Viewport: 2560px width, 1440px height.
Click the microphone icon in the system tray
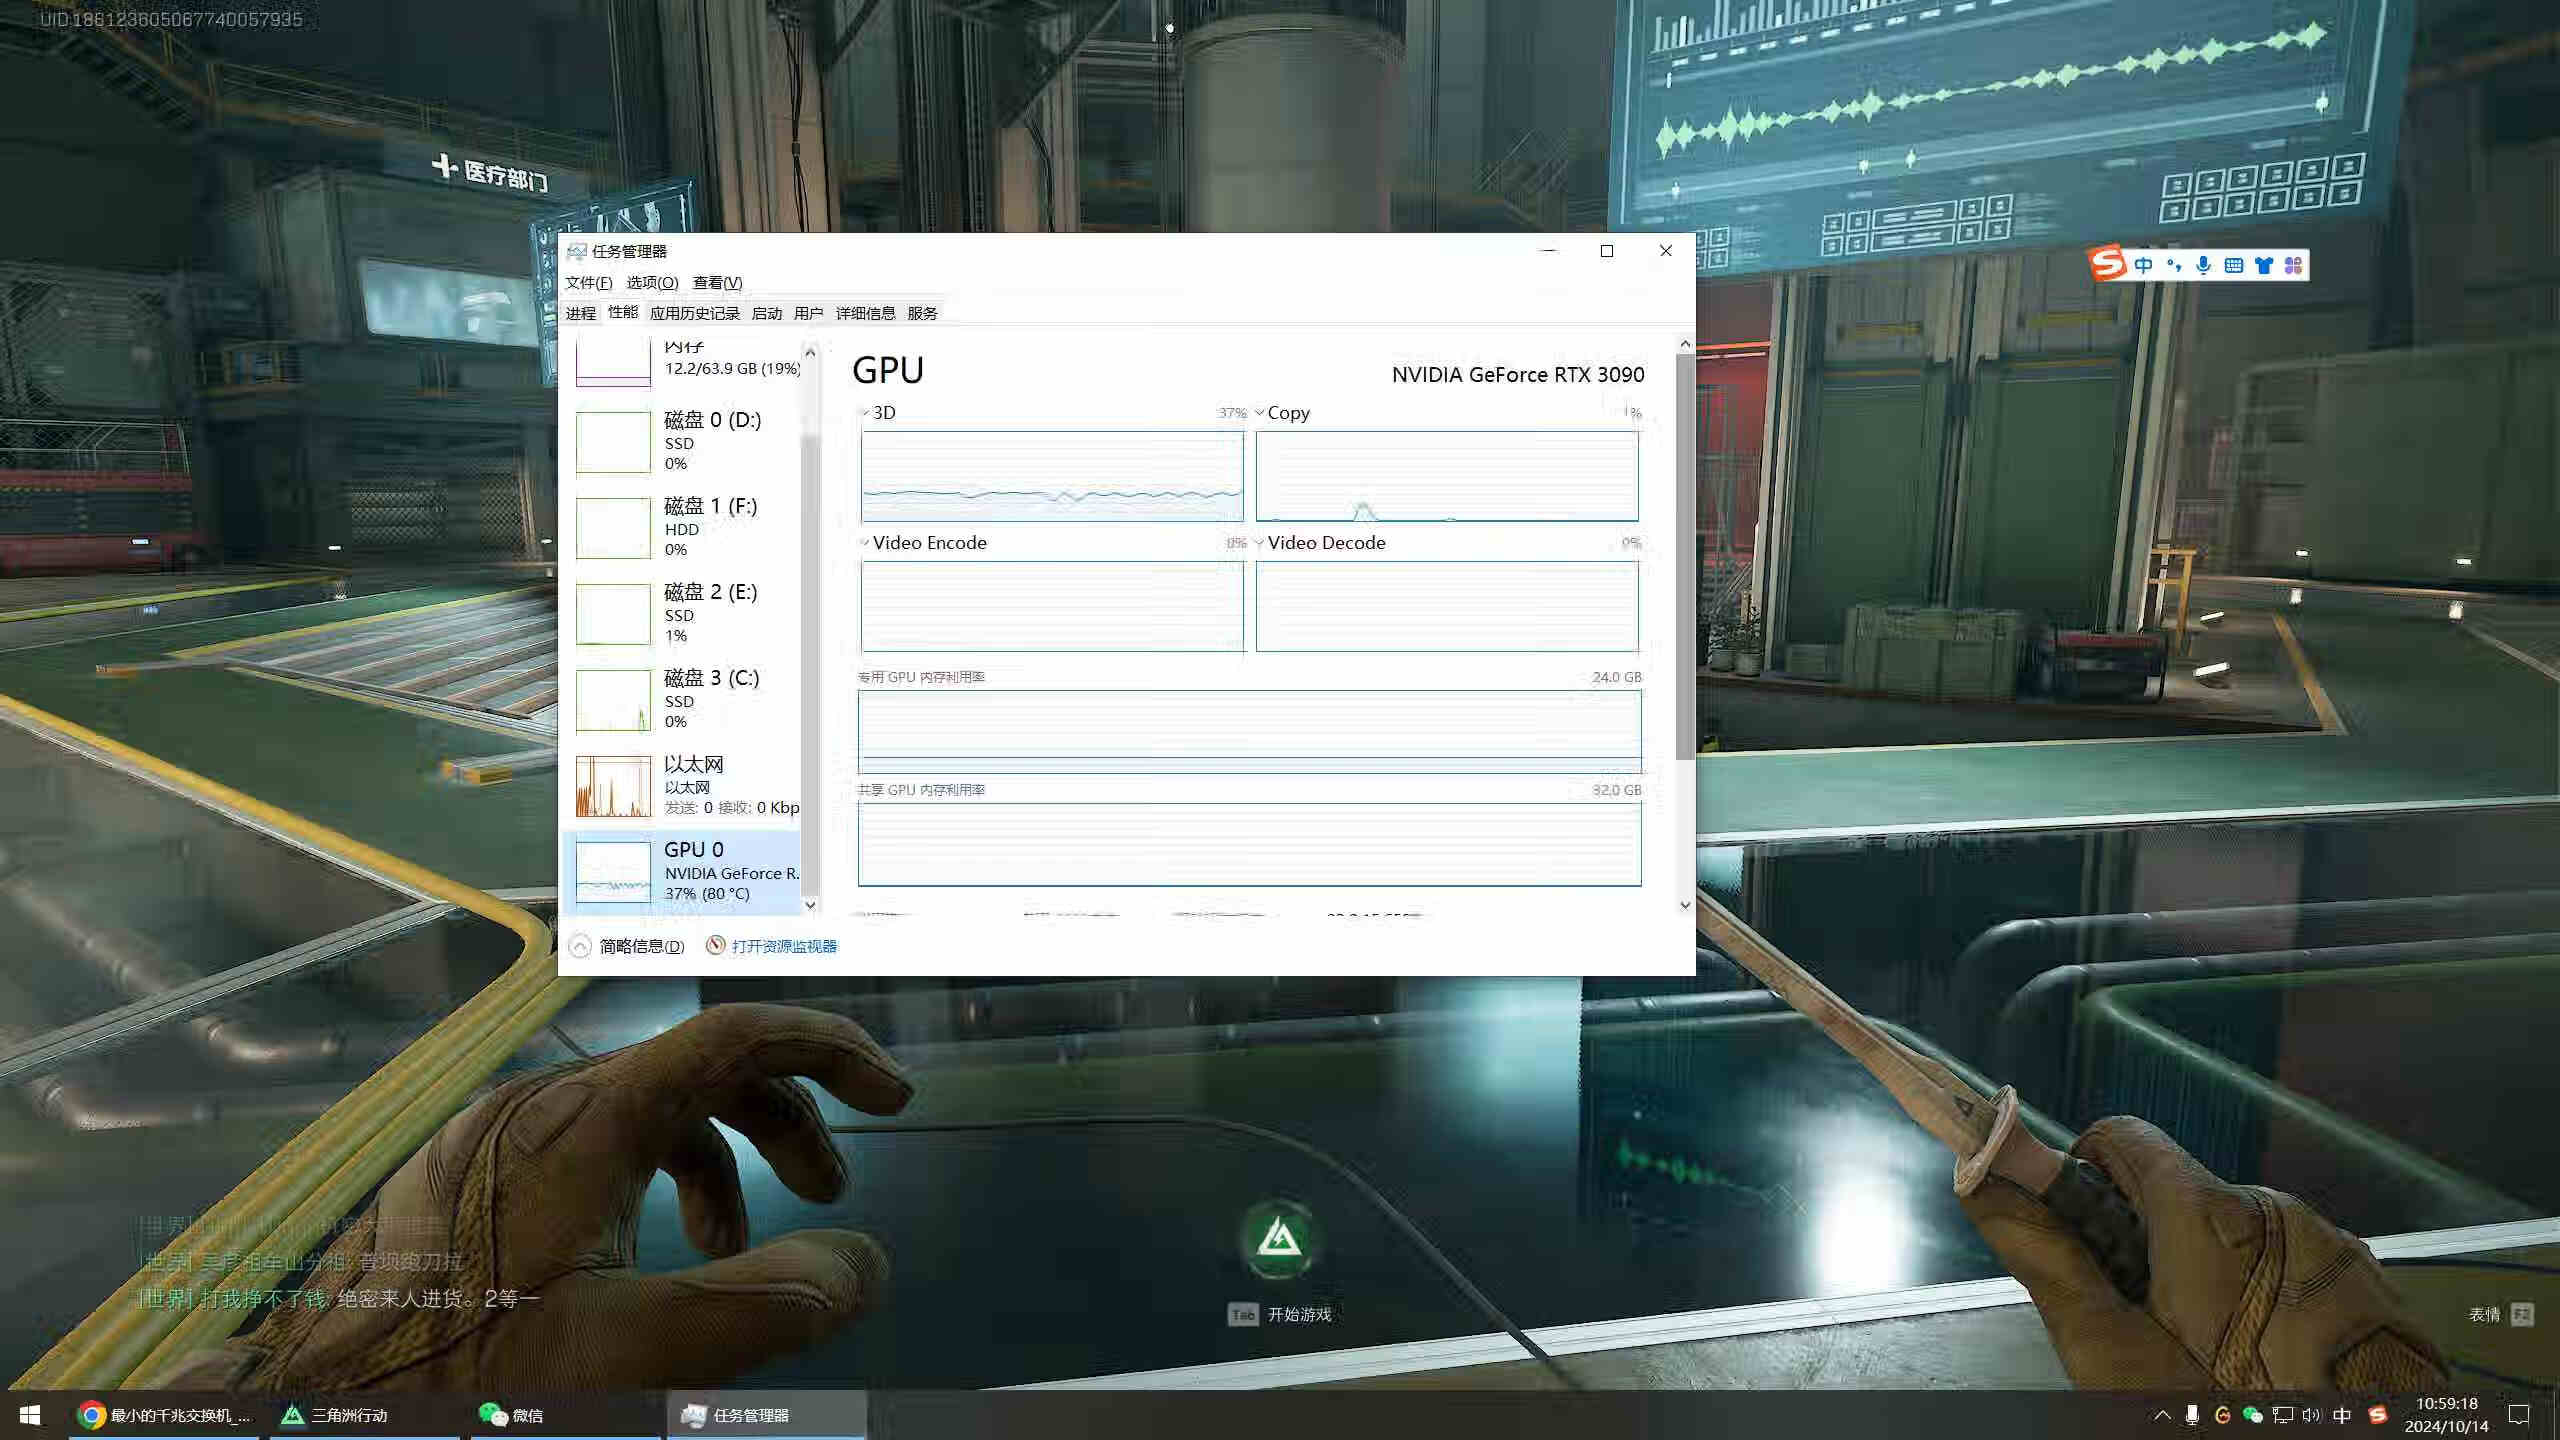coord(2192,1415)
